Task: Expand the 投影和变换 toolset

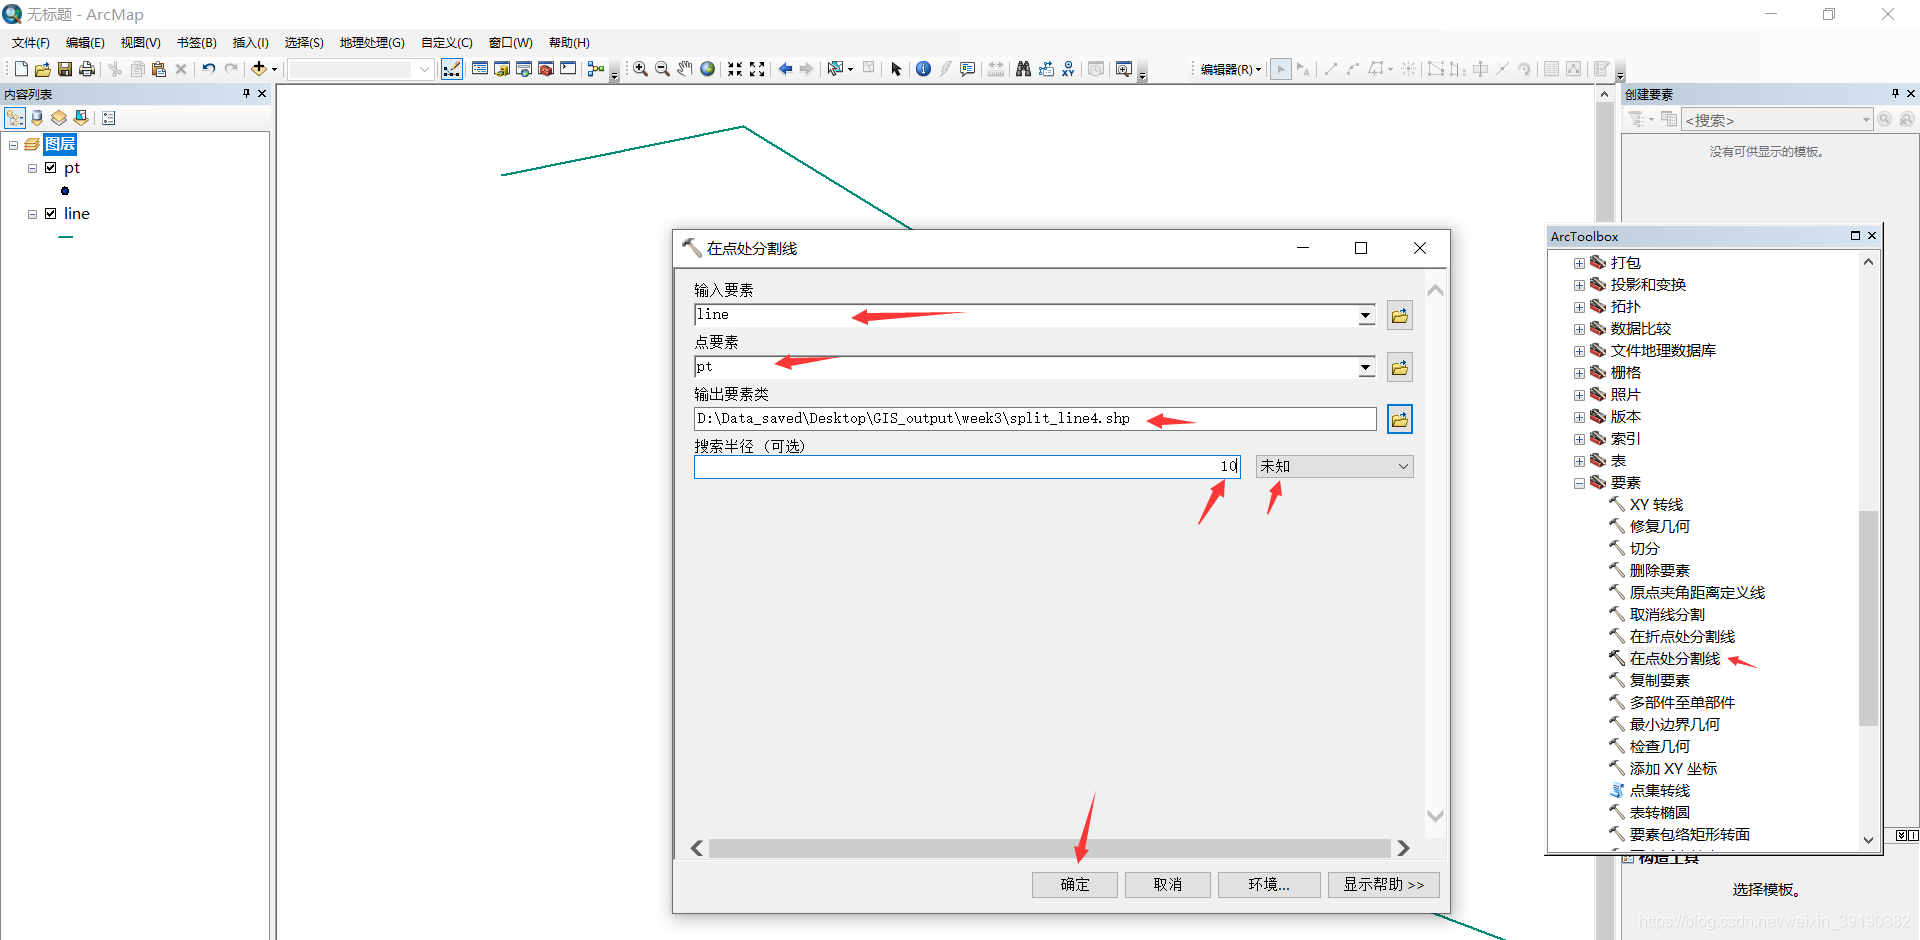Action: tap(1579, 285)
